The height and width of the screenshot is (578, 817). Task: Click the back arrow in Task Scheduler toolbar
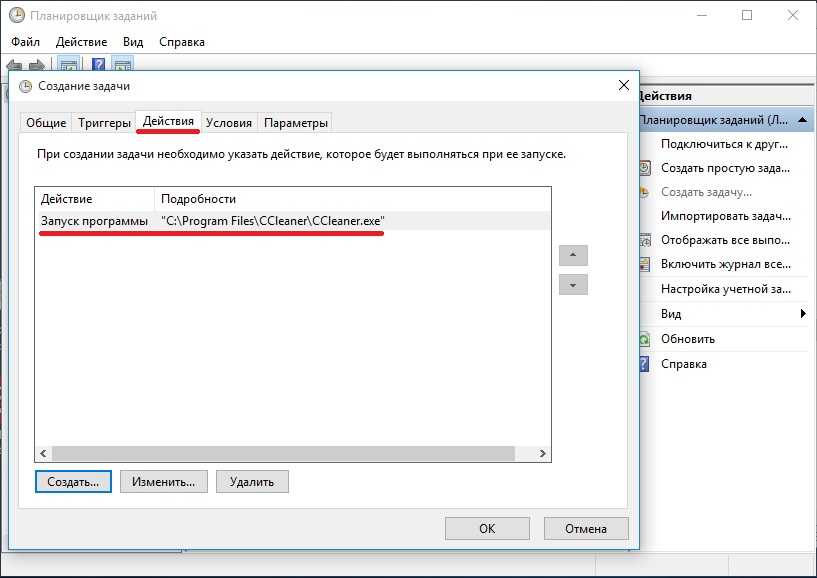(14, 66)
